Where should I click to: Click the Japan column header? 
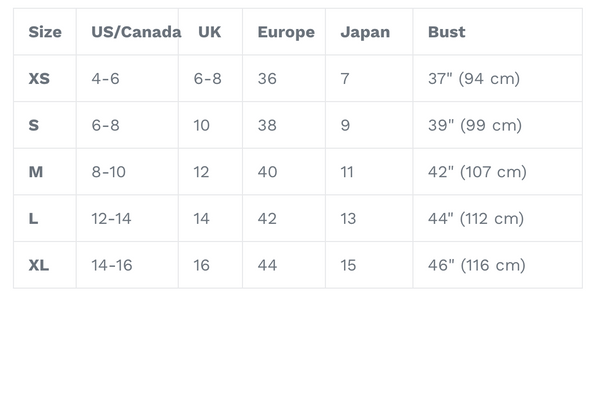[x=365, y=33]
